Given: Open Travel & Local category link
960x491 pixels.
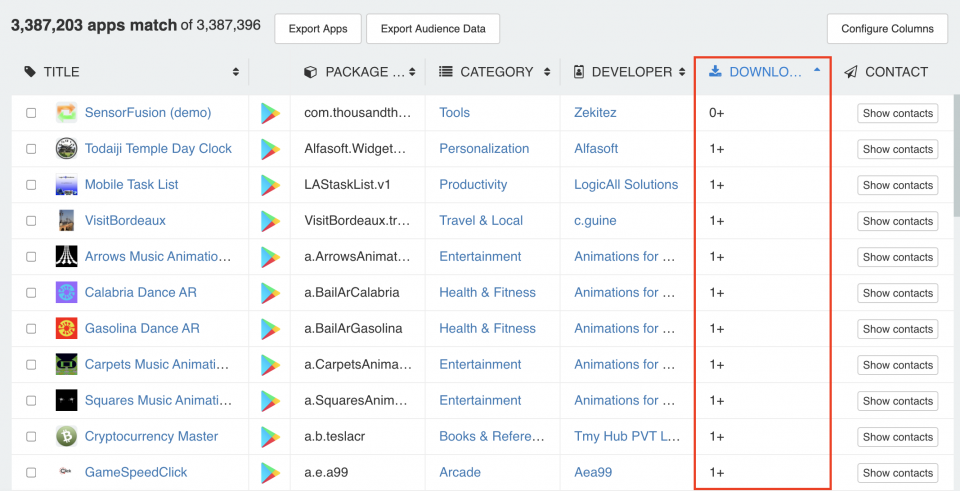Looking at the screenshot, I should [481, 220].
